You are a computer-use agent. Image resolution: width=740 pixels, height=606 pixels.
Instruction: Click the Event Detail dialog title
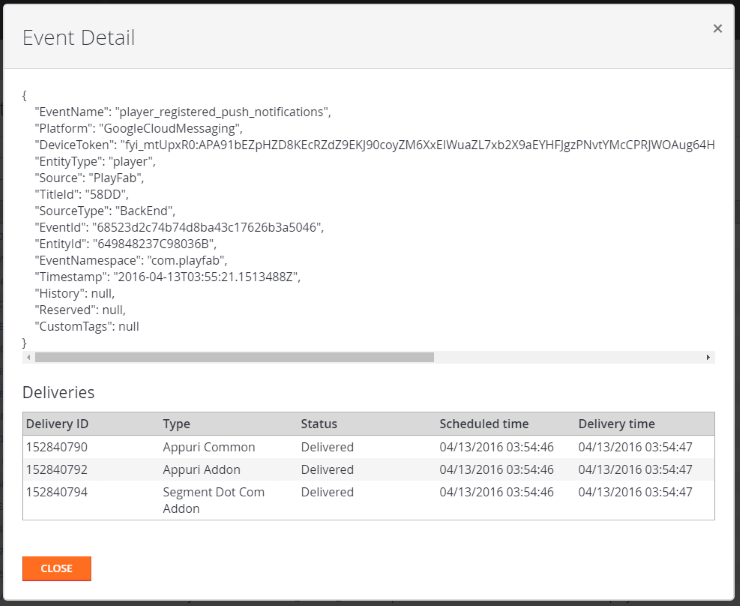click(79, 38)
